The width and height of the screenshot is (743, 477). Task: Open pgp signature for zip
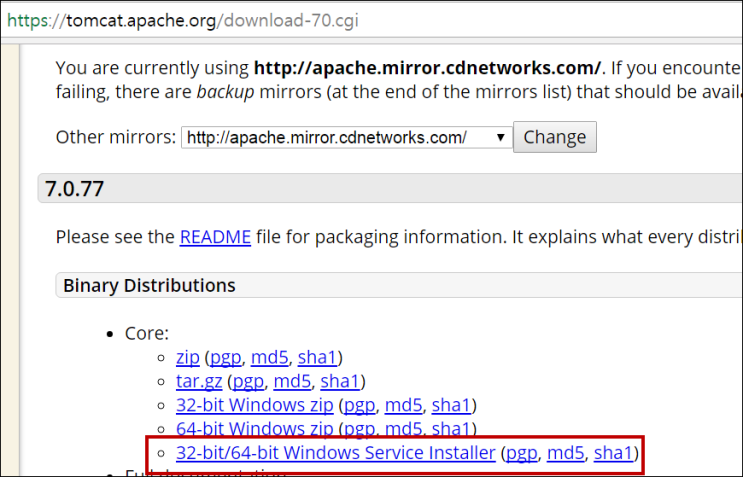coord(224,357)
